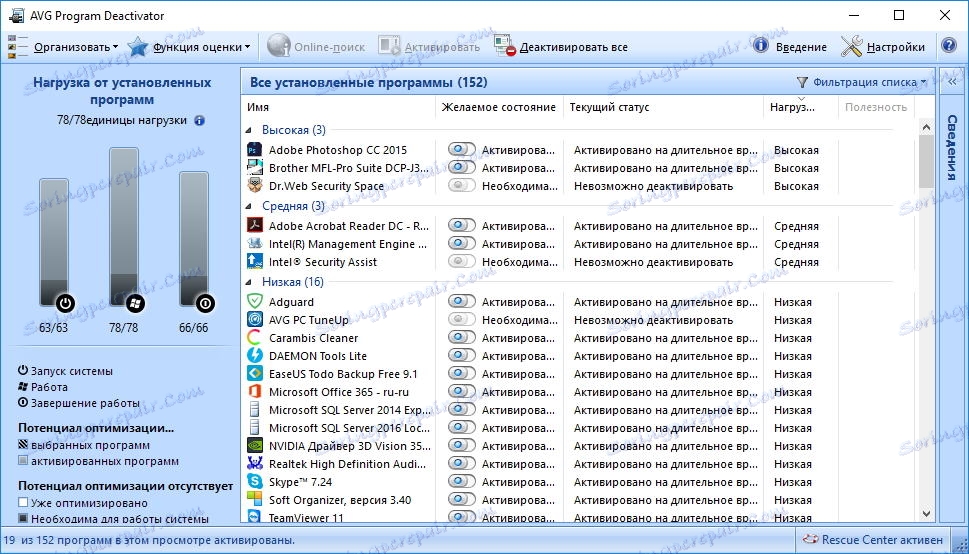
Task: Click the star icon of Функция оценки
Action: [138, 47]
